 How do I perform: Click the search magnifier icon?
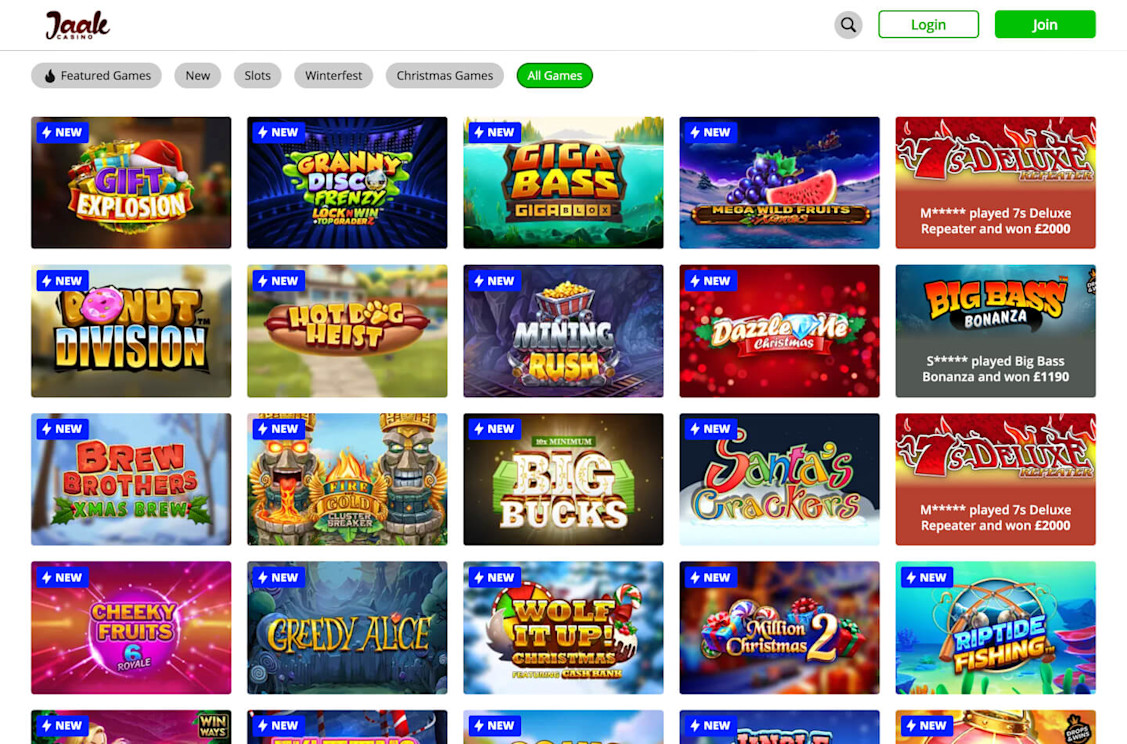click(848, 24)
